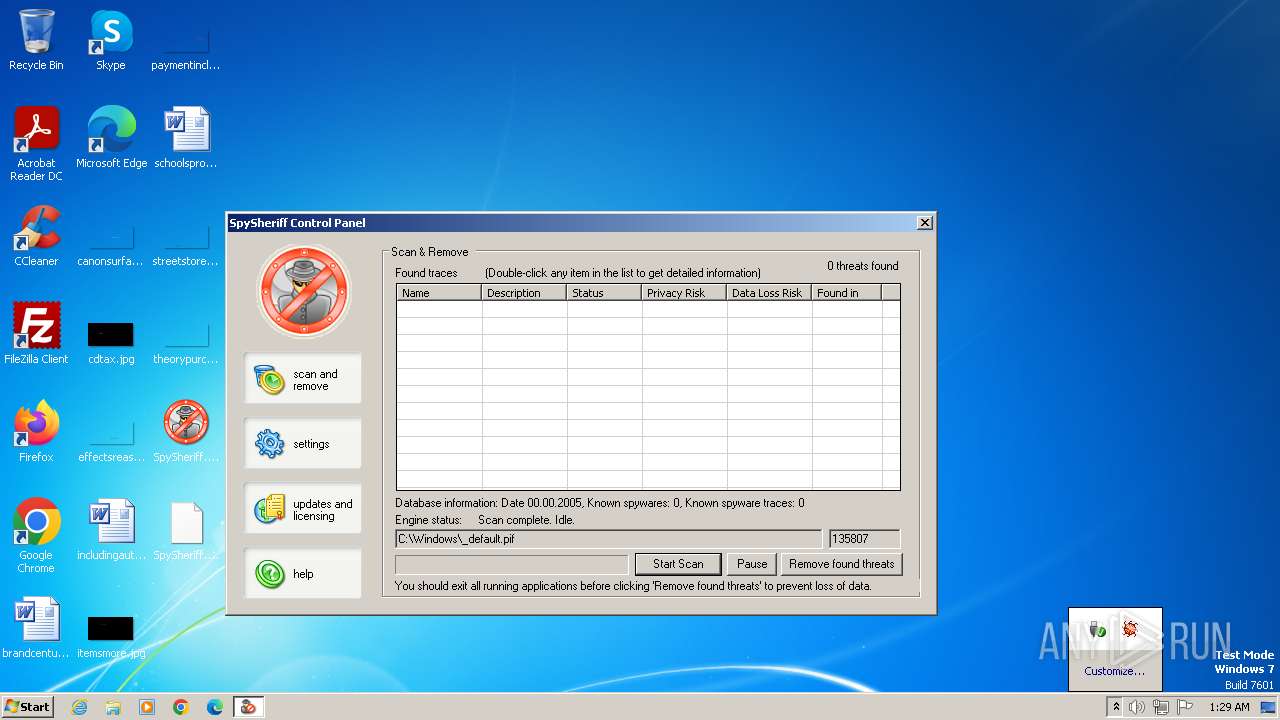Click the scan progress bar
The height and width of the screenshot is (720, 1280).
(x=512, y=564)
